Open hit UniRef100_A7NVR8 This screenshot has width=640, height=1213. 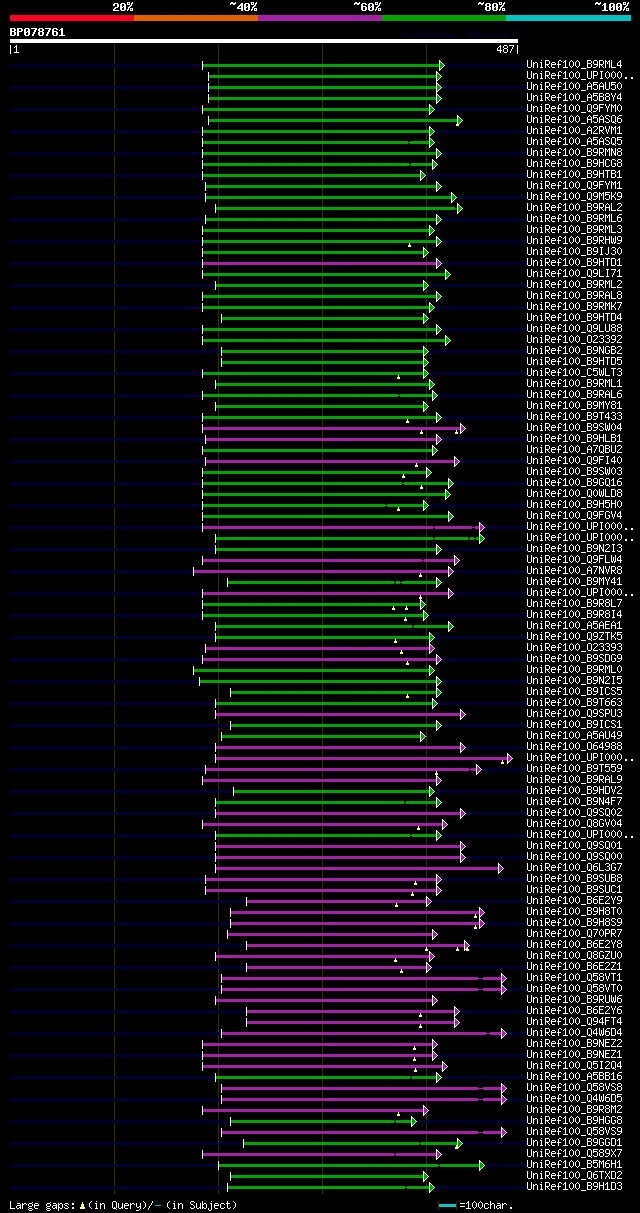coord(574,571)
